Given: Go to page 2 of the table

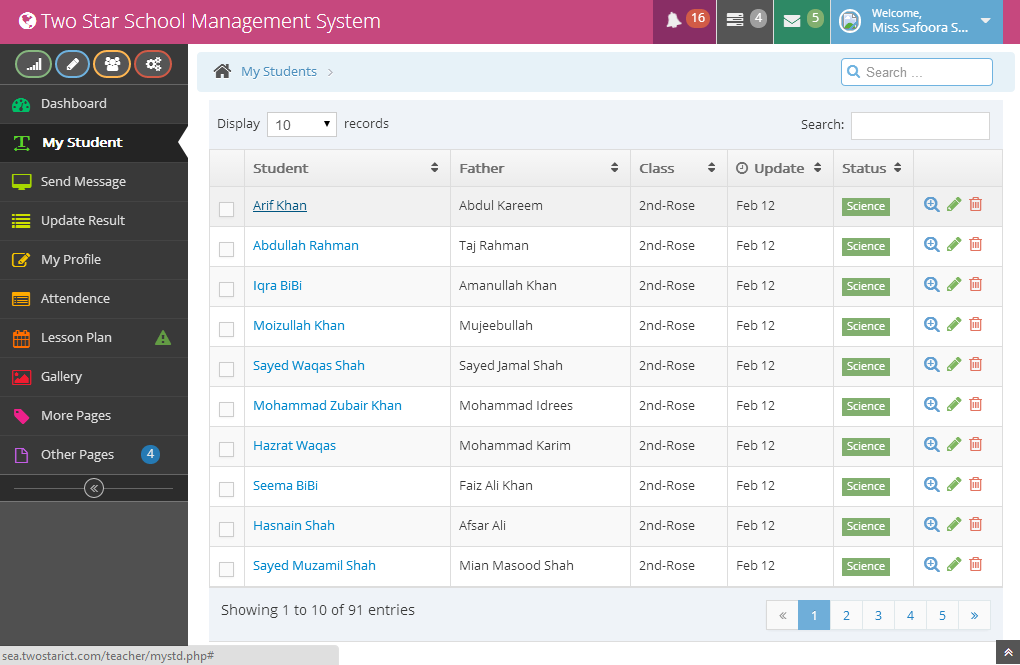Looking at the screenshot, I should point(846,615).
